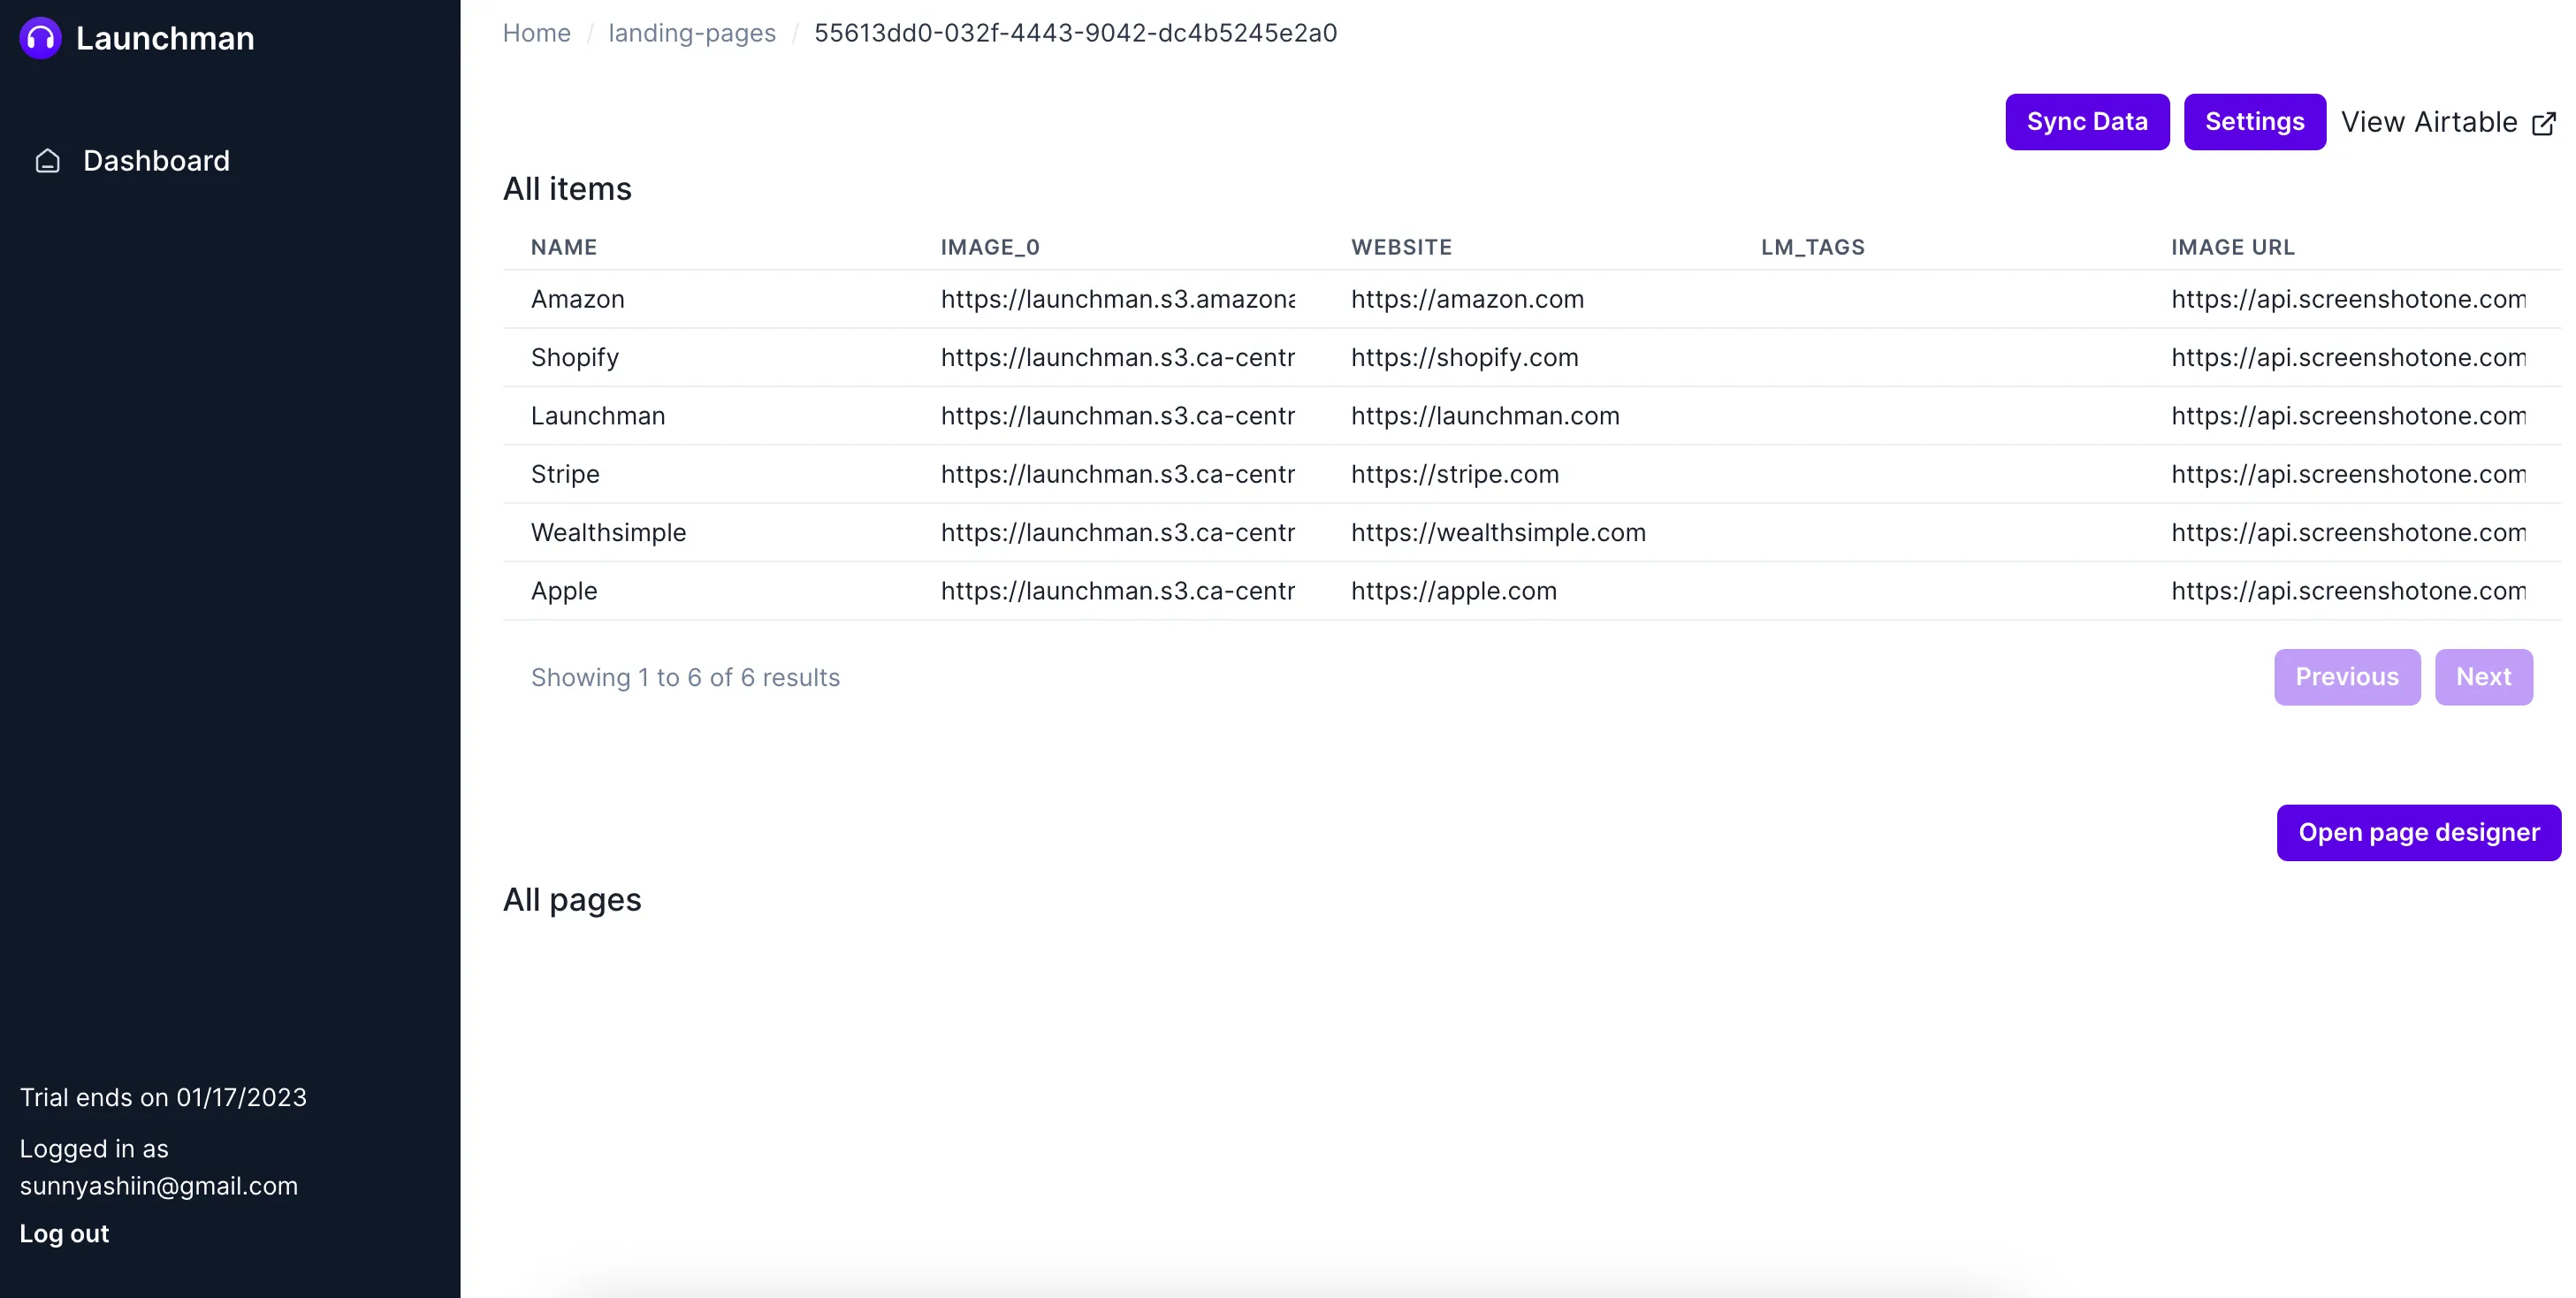
Task: Open Settings configuration icon
Action: point(2255,121)
